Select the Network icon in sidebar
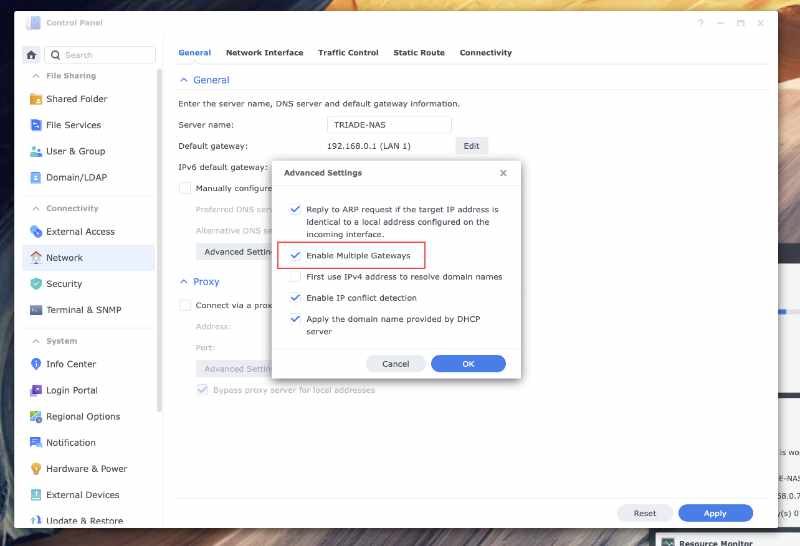 [x=36, y=258]
